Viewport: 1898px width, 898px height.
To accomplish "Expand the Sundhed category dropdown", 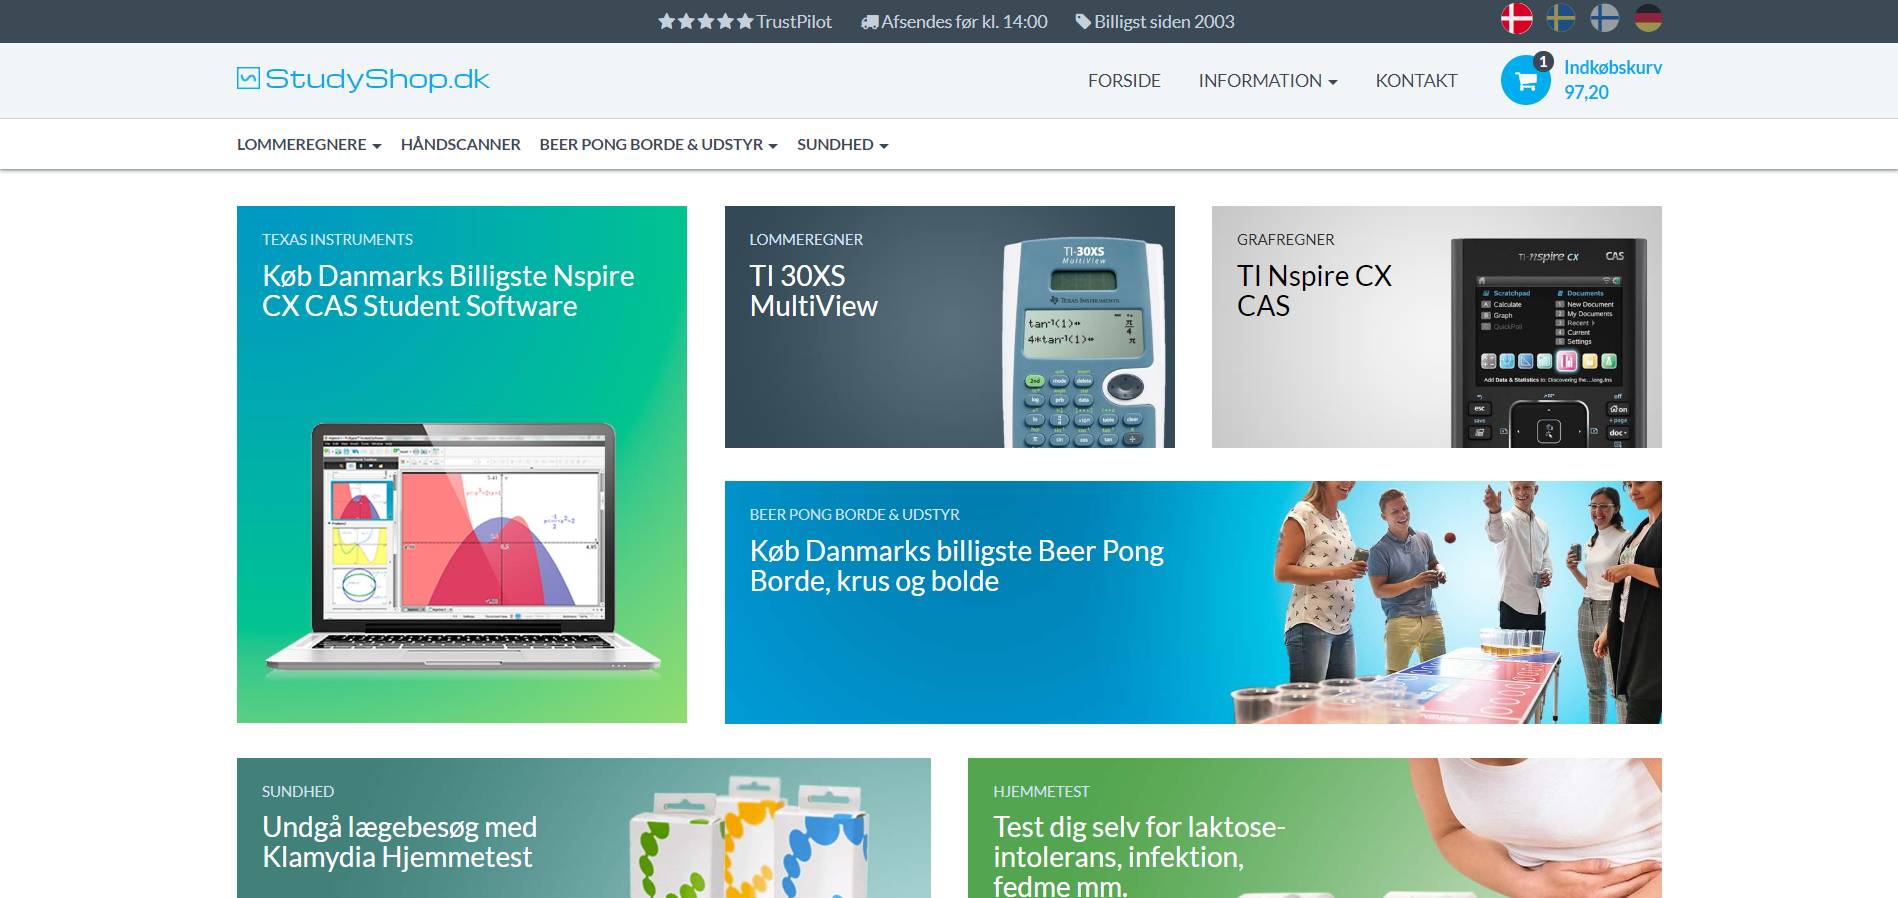I will pos(842,145).
